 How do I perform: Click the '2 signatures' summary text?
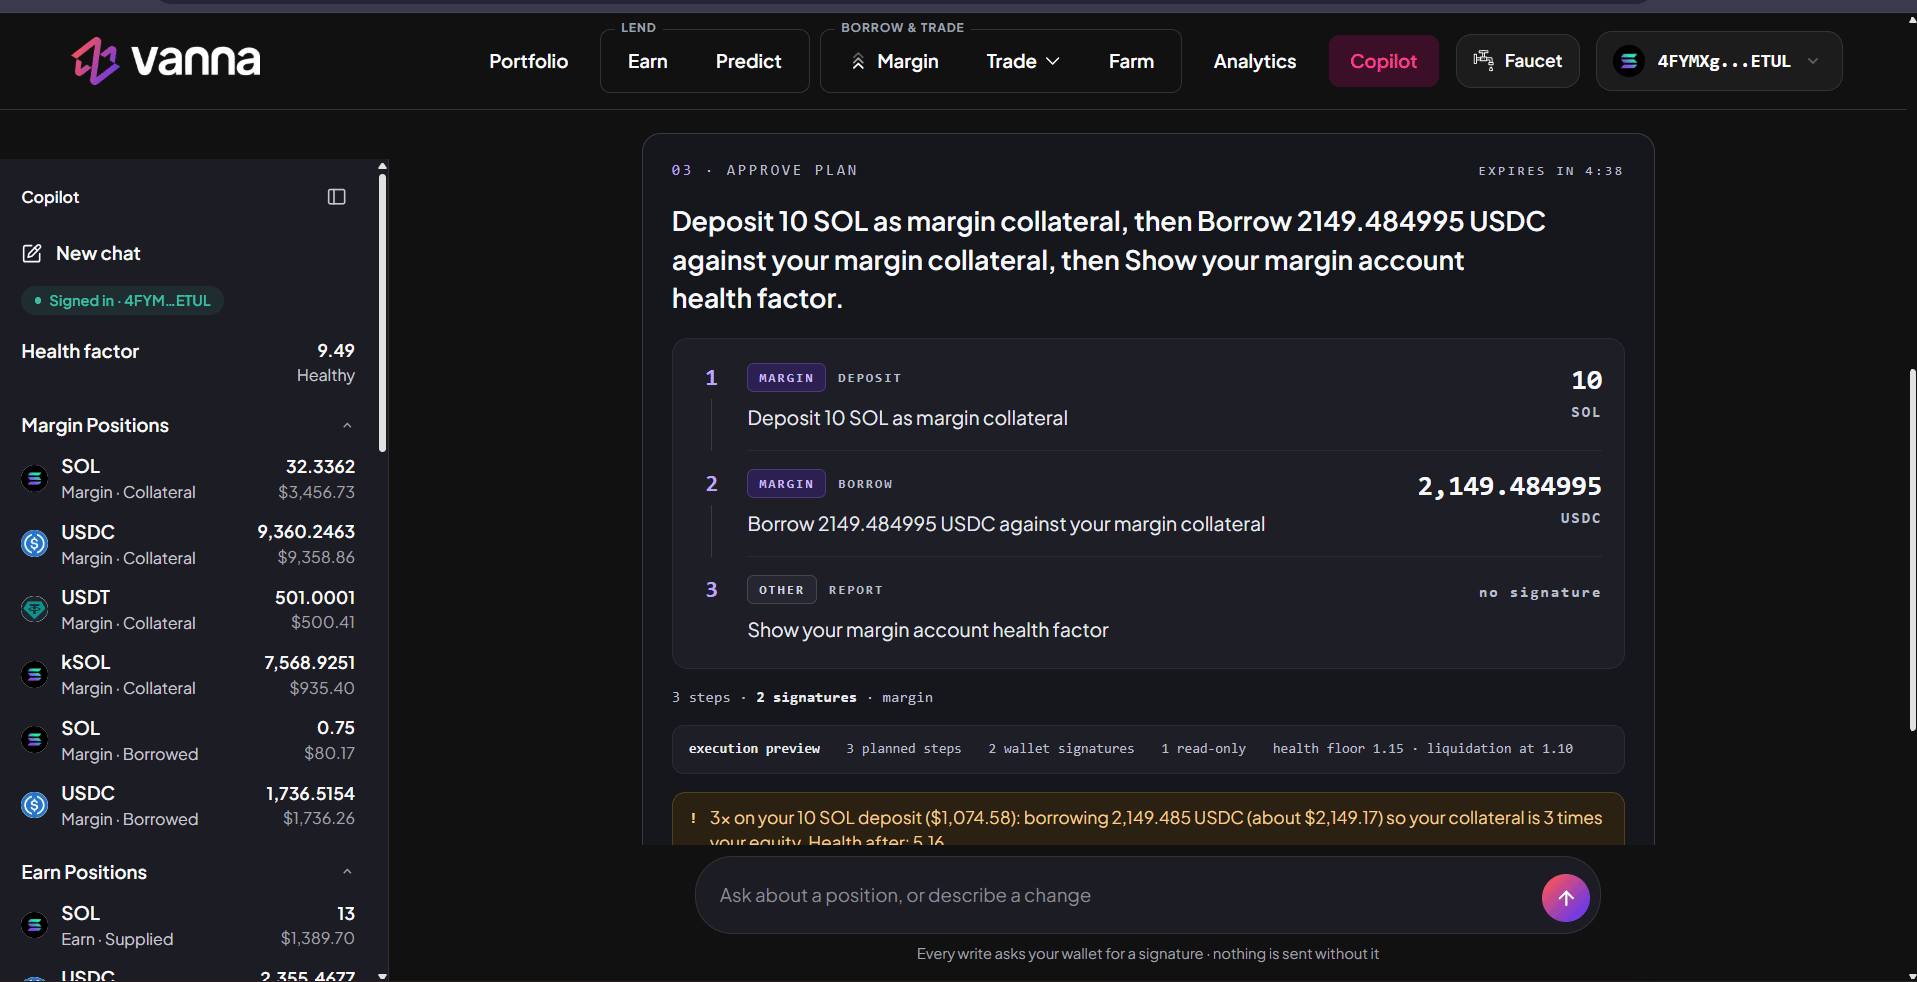coord(806,698)
